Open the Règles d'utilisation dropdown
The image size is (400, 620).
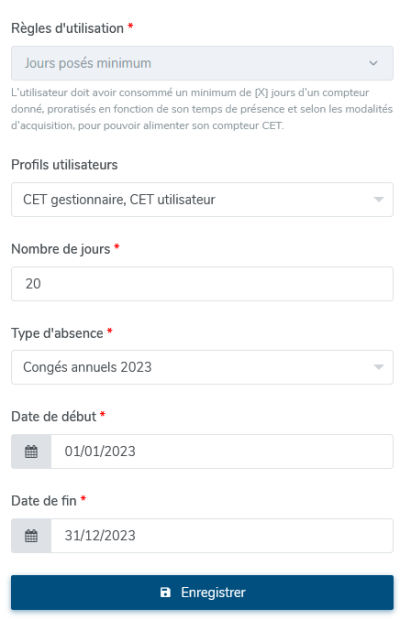202,63
